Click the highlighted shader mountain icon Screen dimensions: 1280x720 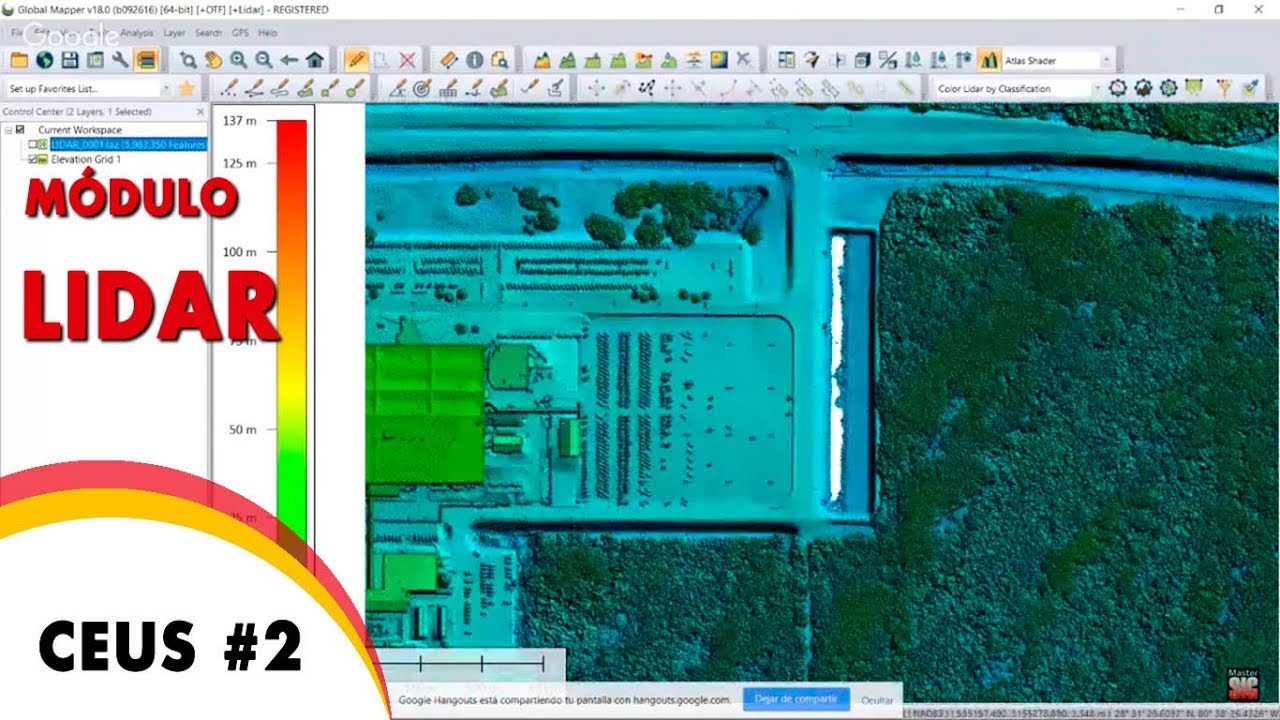[989, 60]
